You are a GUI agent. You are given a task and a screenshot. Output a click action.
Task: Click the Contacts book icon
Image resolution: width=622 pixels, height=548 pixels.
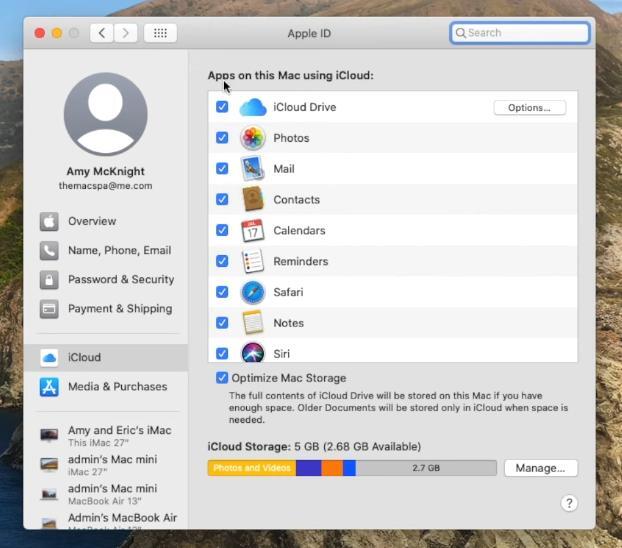click(252, 200)
